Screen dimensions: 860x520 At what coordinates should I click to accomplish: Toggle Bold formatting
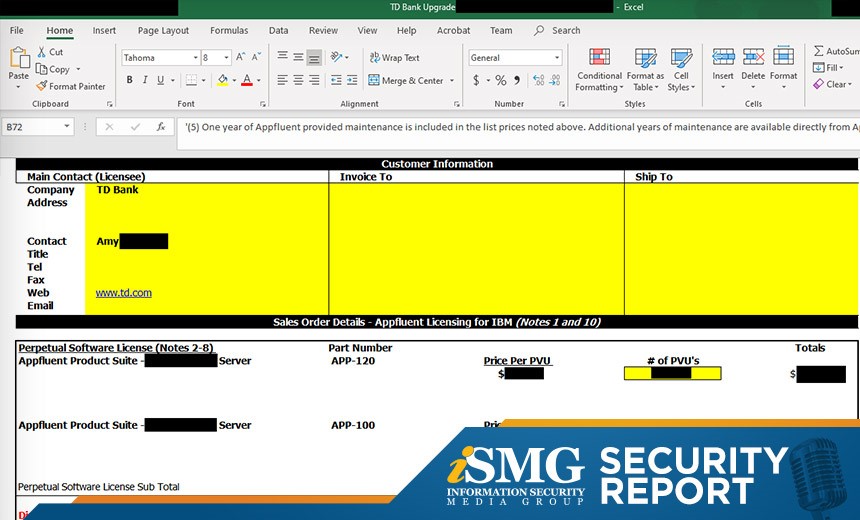click(x=129, y=80)
